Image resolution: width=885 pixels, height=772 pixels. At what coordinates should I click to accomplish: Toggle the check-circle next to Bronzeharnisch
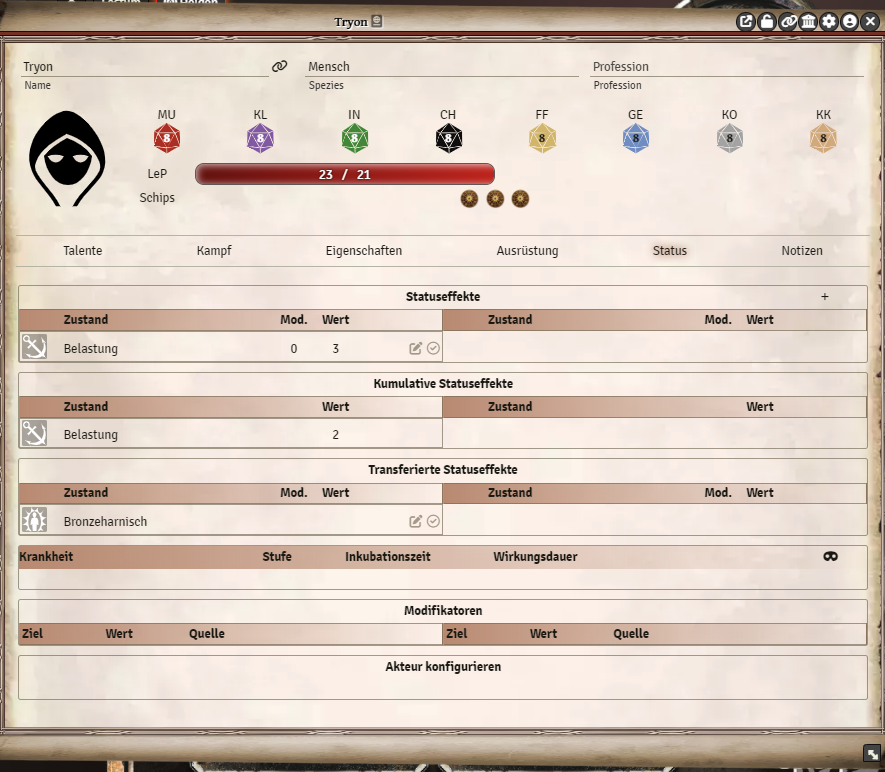(x=432, y=520)
